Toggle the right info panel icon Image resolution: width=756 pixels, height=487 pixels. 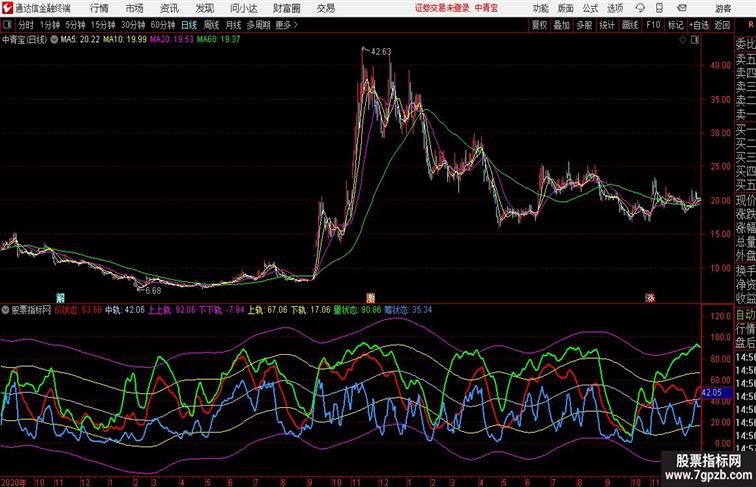point(695,40)
